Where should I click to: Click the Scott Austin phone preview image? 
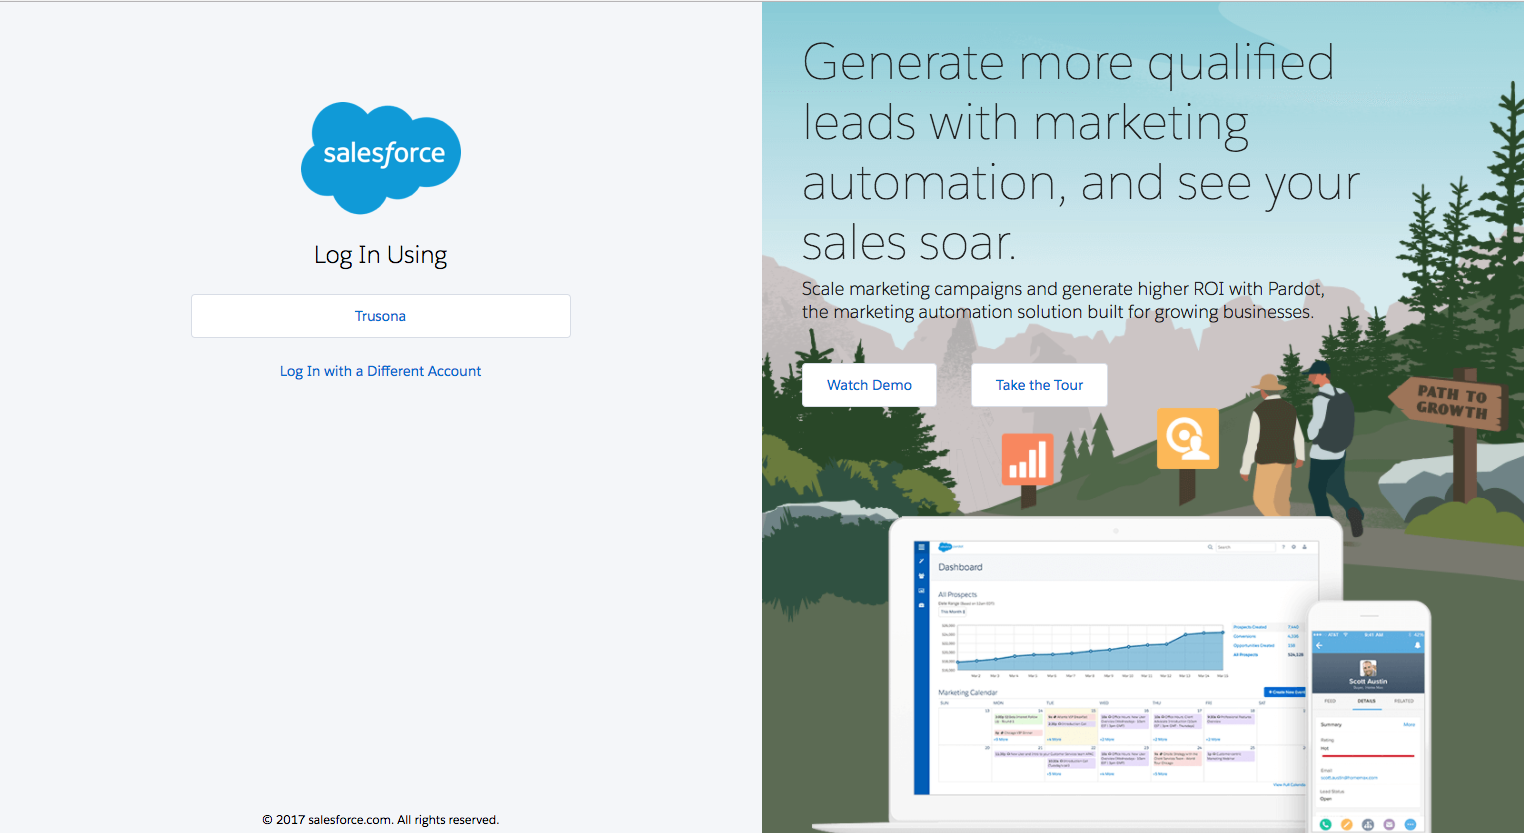[x=1368, y=717]
